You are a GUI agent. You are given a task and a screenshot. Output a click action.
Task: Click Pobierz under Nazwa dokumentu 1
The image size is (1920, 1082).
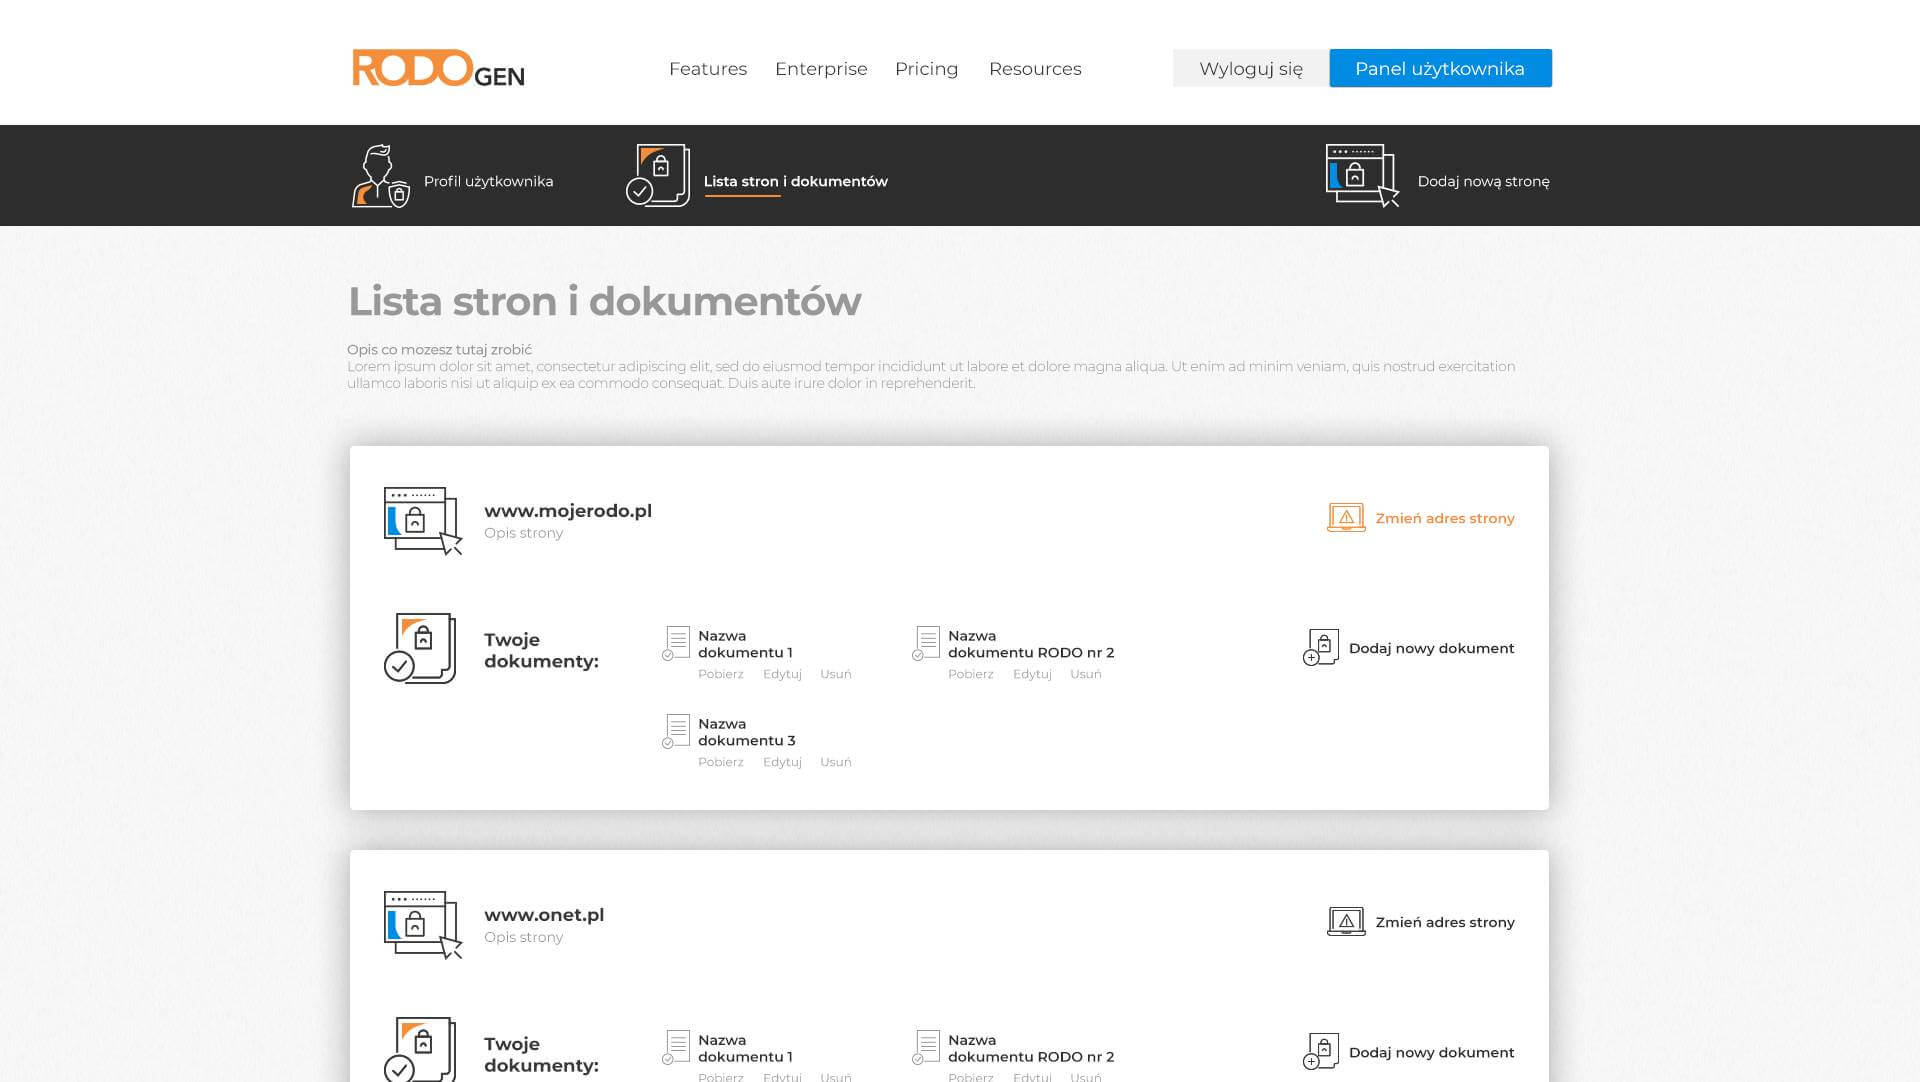click(720, 674)
